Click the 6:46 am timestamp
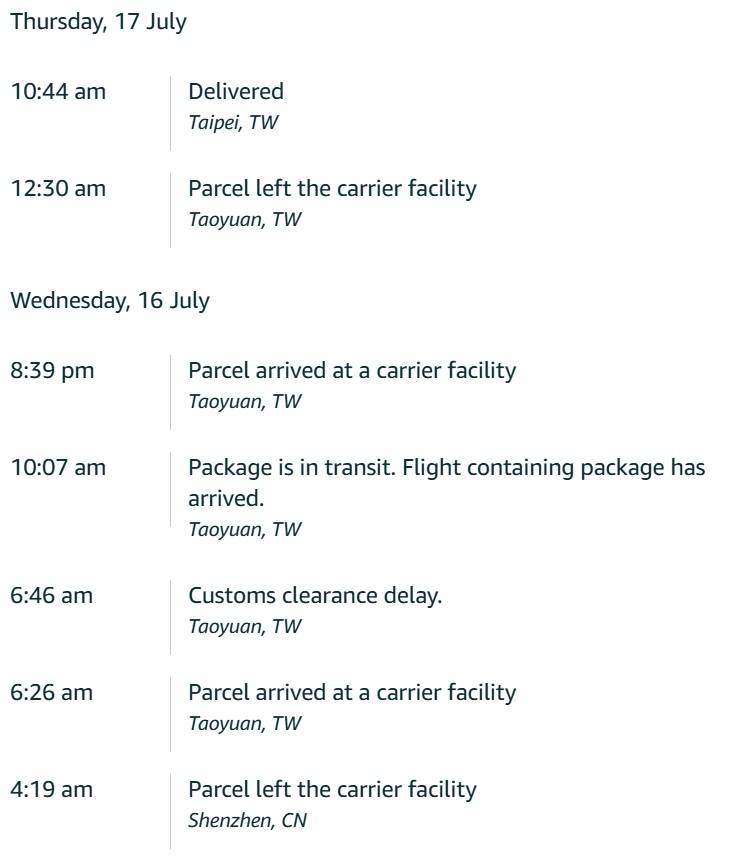730x867 pixels. [51, 596]
